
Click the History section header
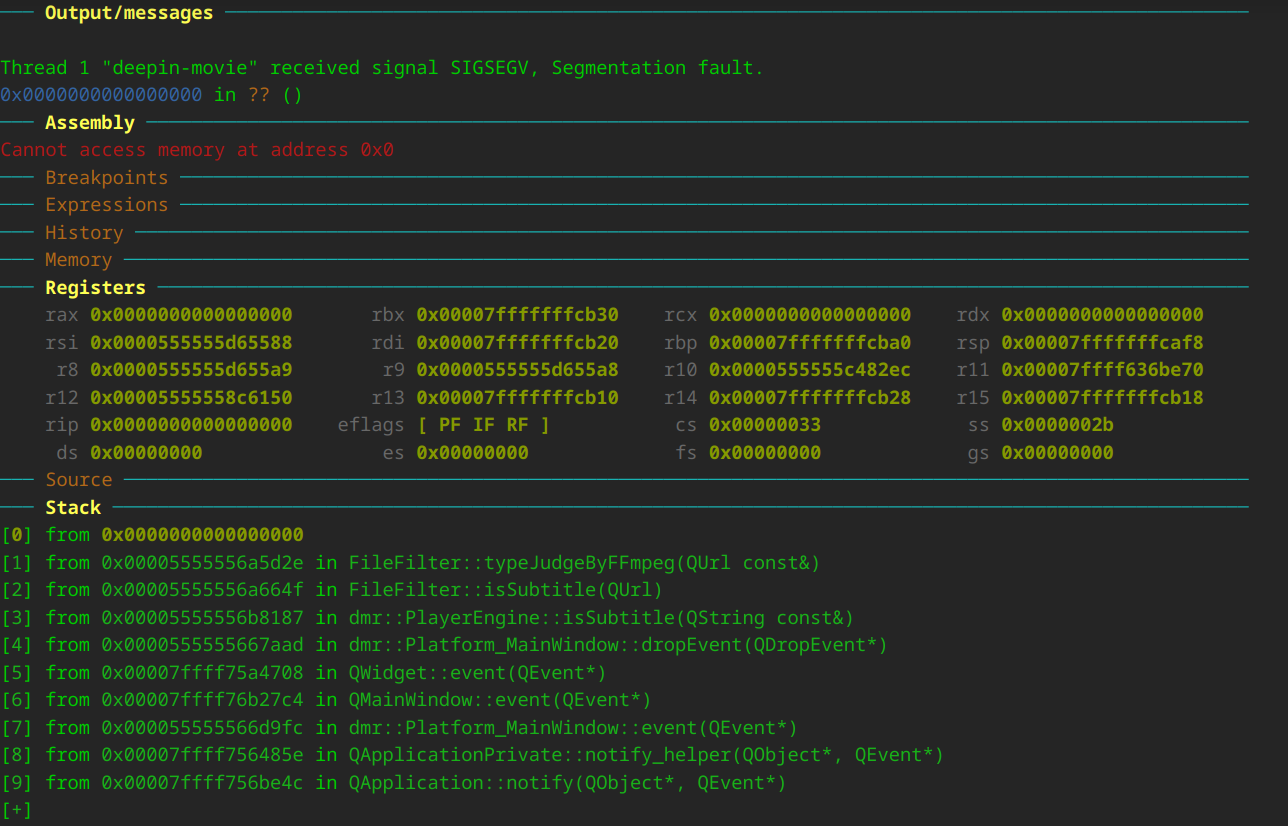tap(84, 233)
